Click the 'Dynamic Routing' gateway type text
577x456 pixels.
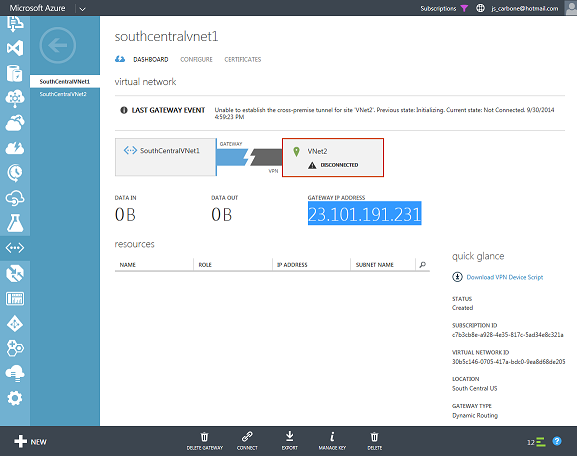[x=475, y=416]
